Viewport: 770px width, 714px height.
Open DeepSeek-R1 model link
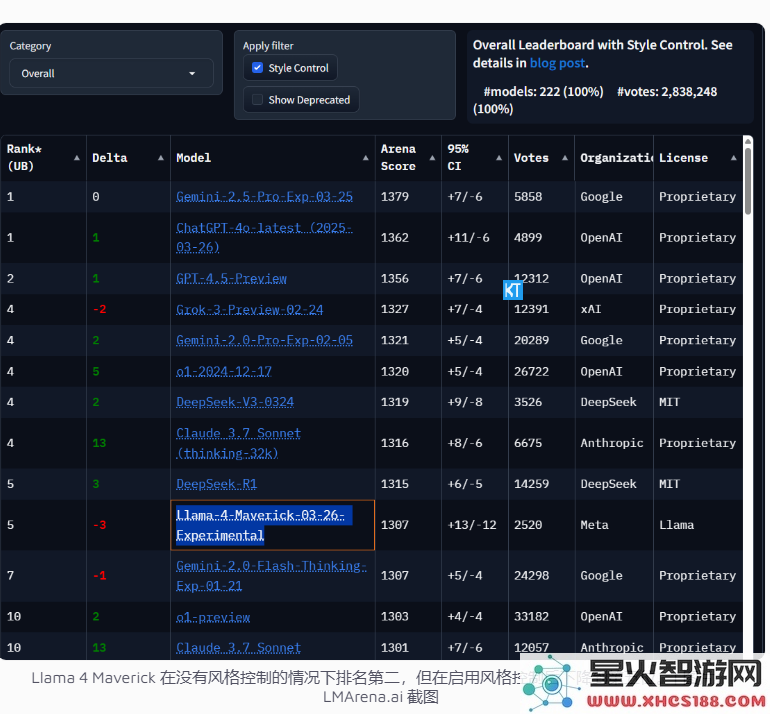click(x=217, y=484)
